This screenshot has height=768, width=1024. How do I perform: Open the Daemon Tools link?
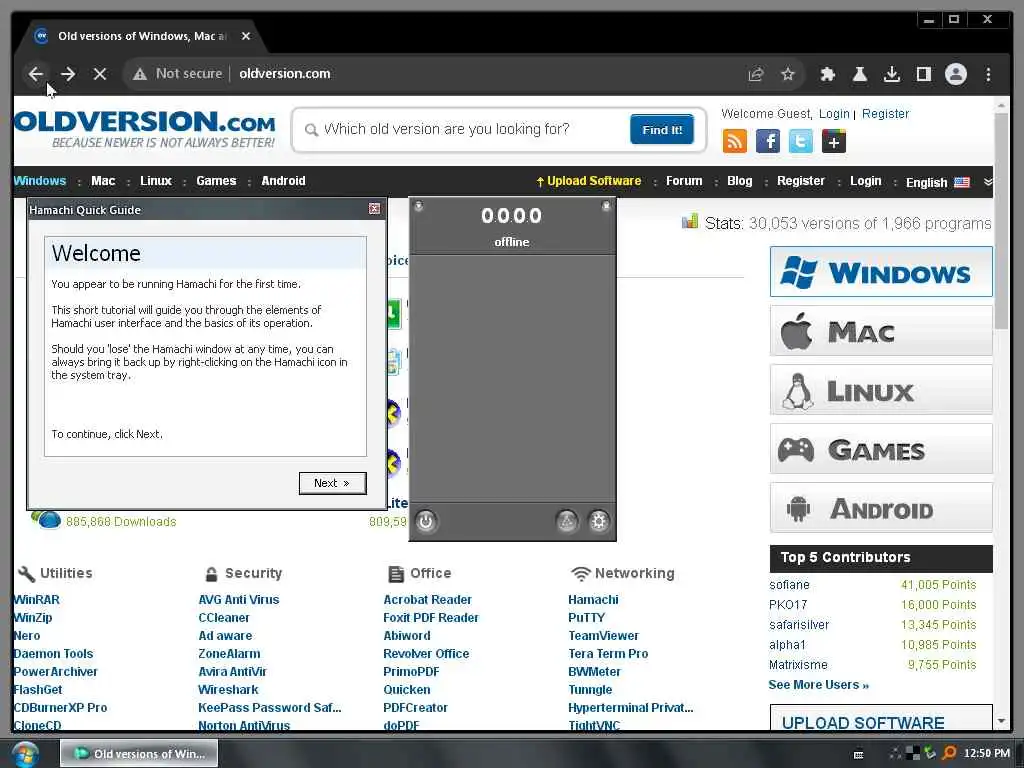click(x=54, y=654)
